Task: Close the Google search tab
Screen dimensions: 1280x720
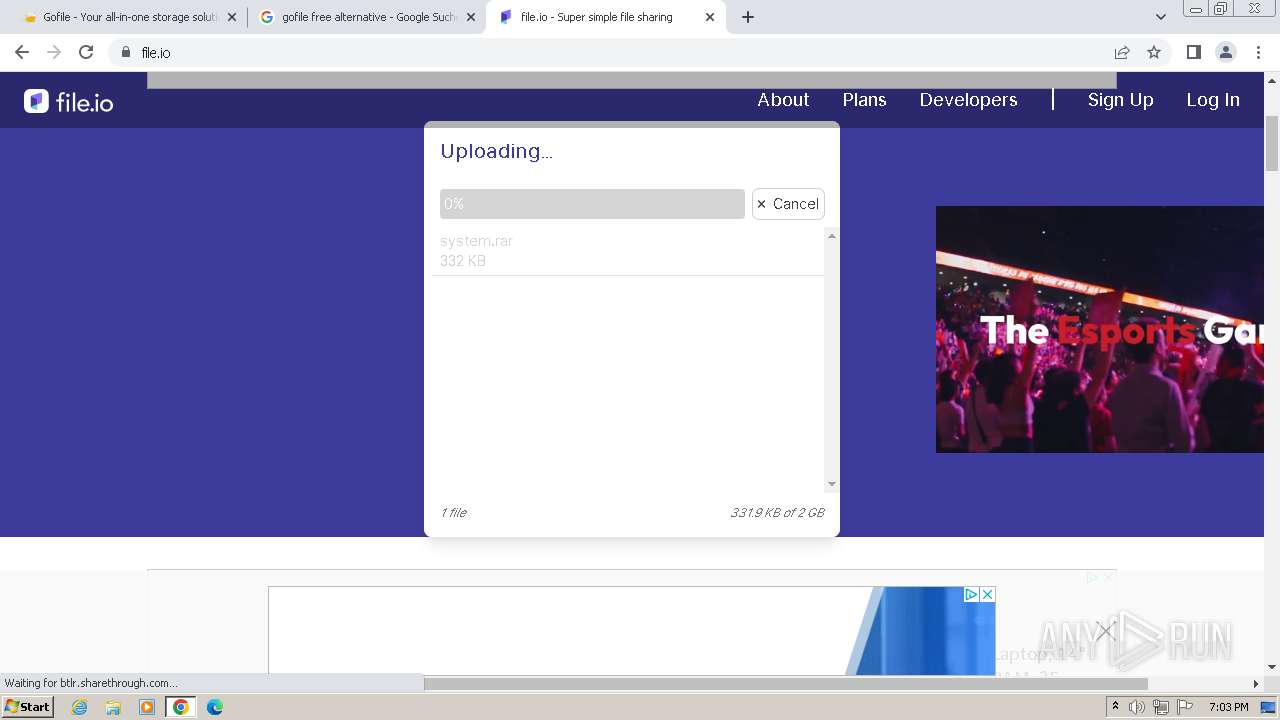Action: coord(471,17)
